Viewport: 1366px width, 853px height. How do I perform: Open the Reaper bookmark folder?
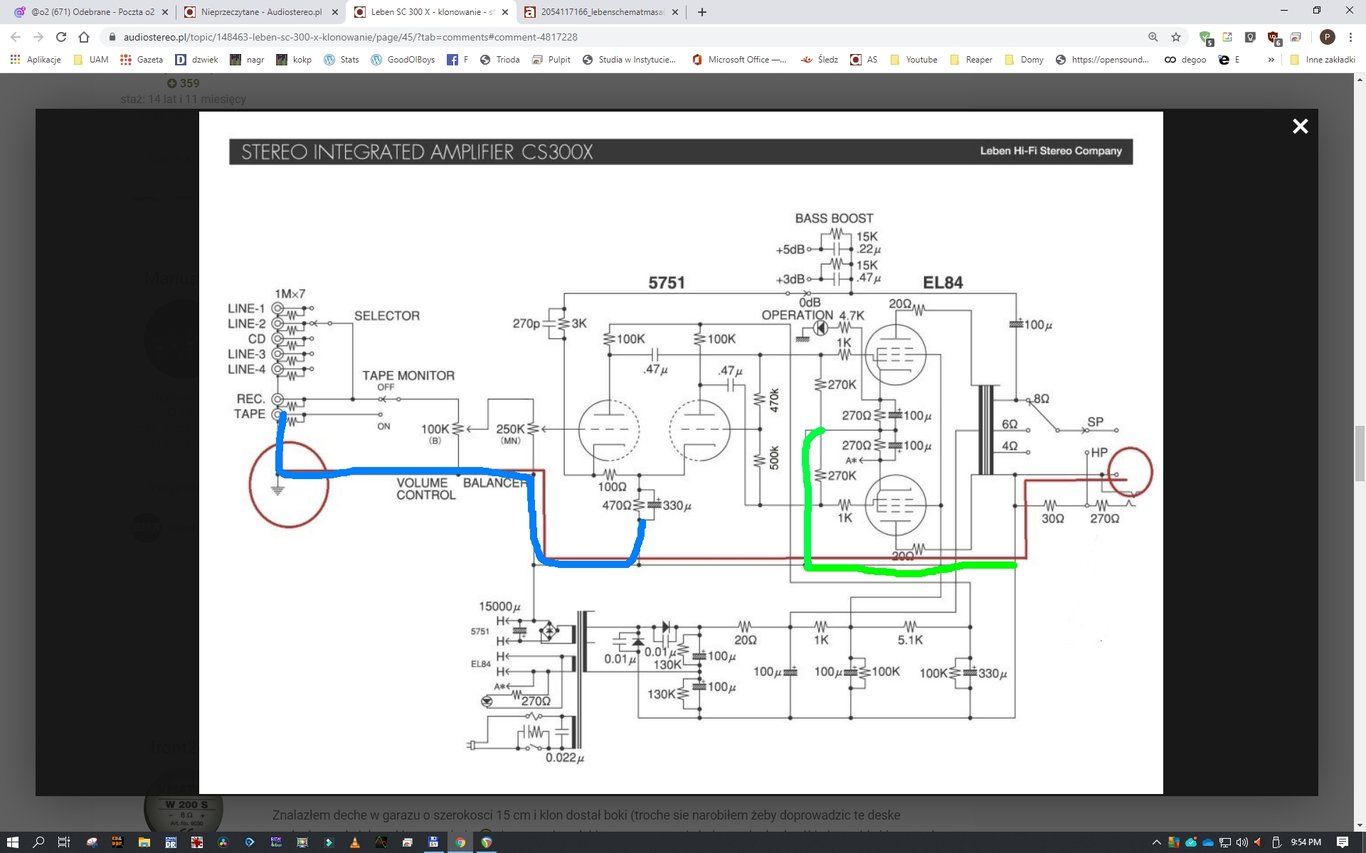(971, 60)
